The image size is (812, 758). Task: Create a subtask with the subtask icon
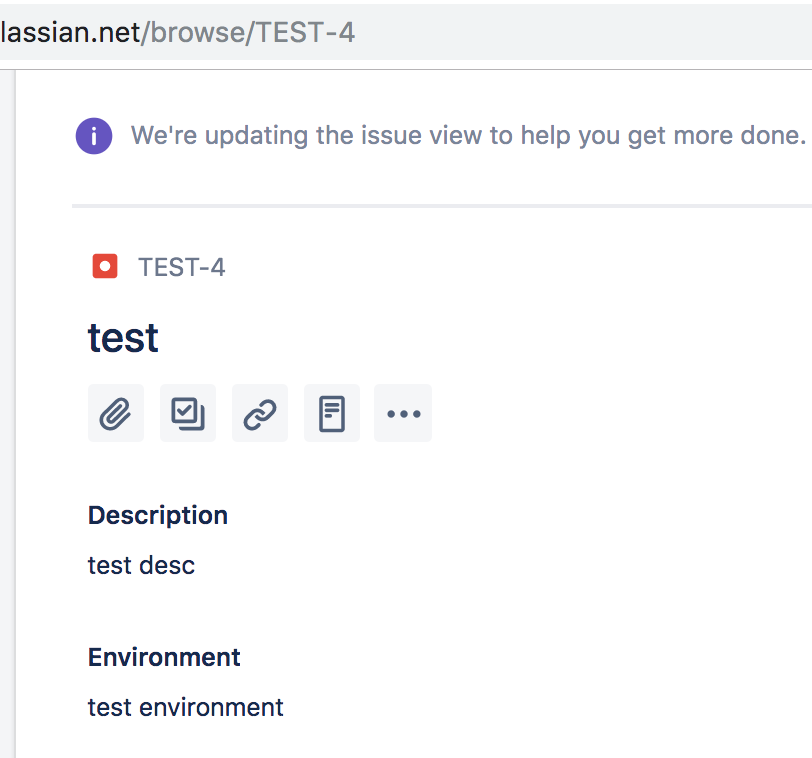(187, 412)
